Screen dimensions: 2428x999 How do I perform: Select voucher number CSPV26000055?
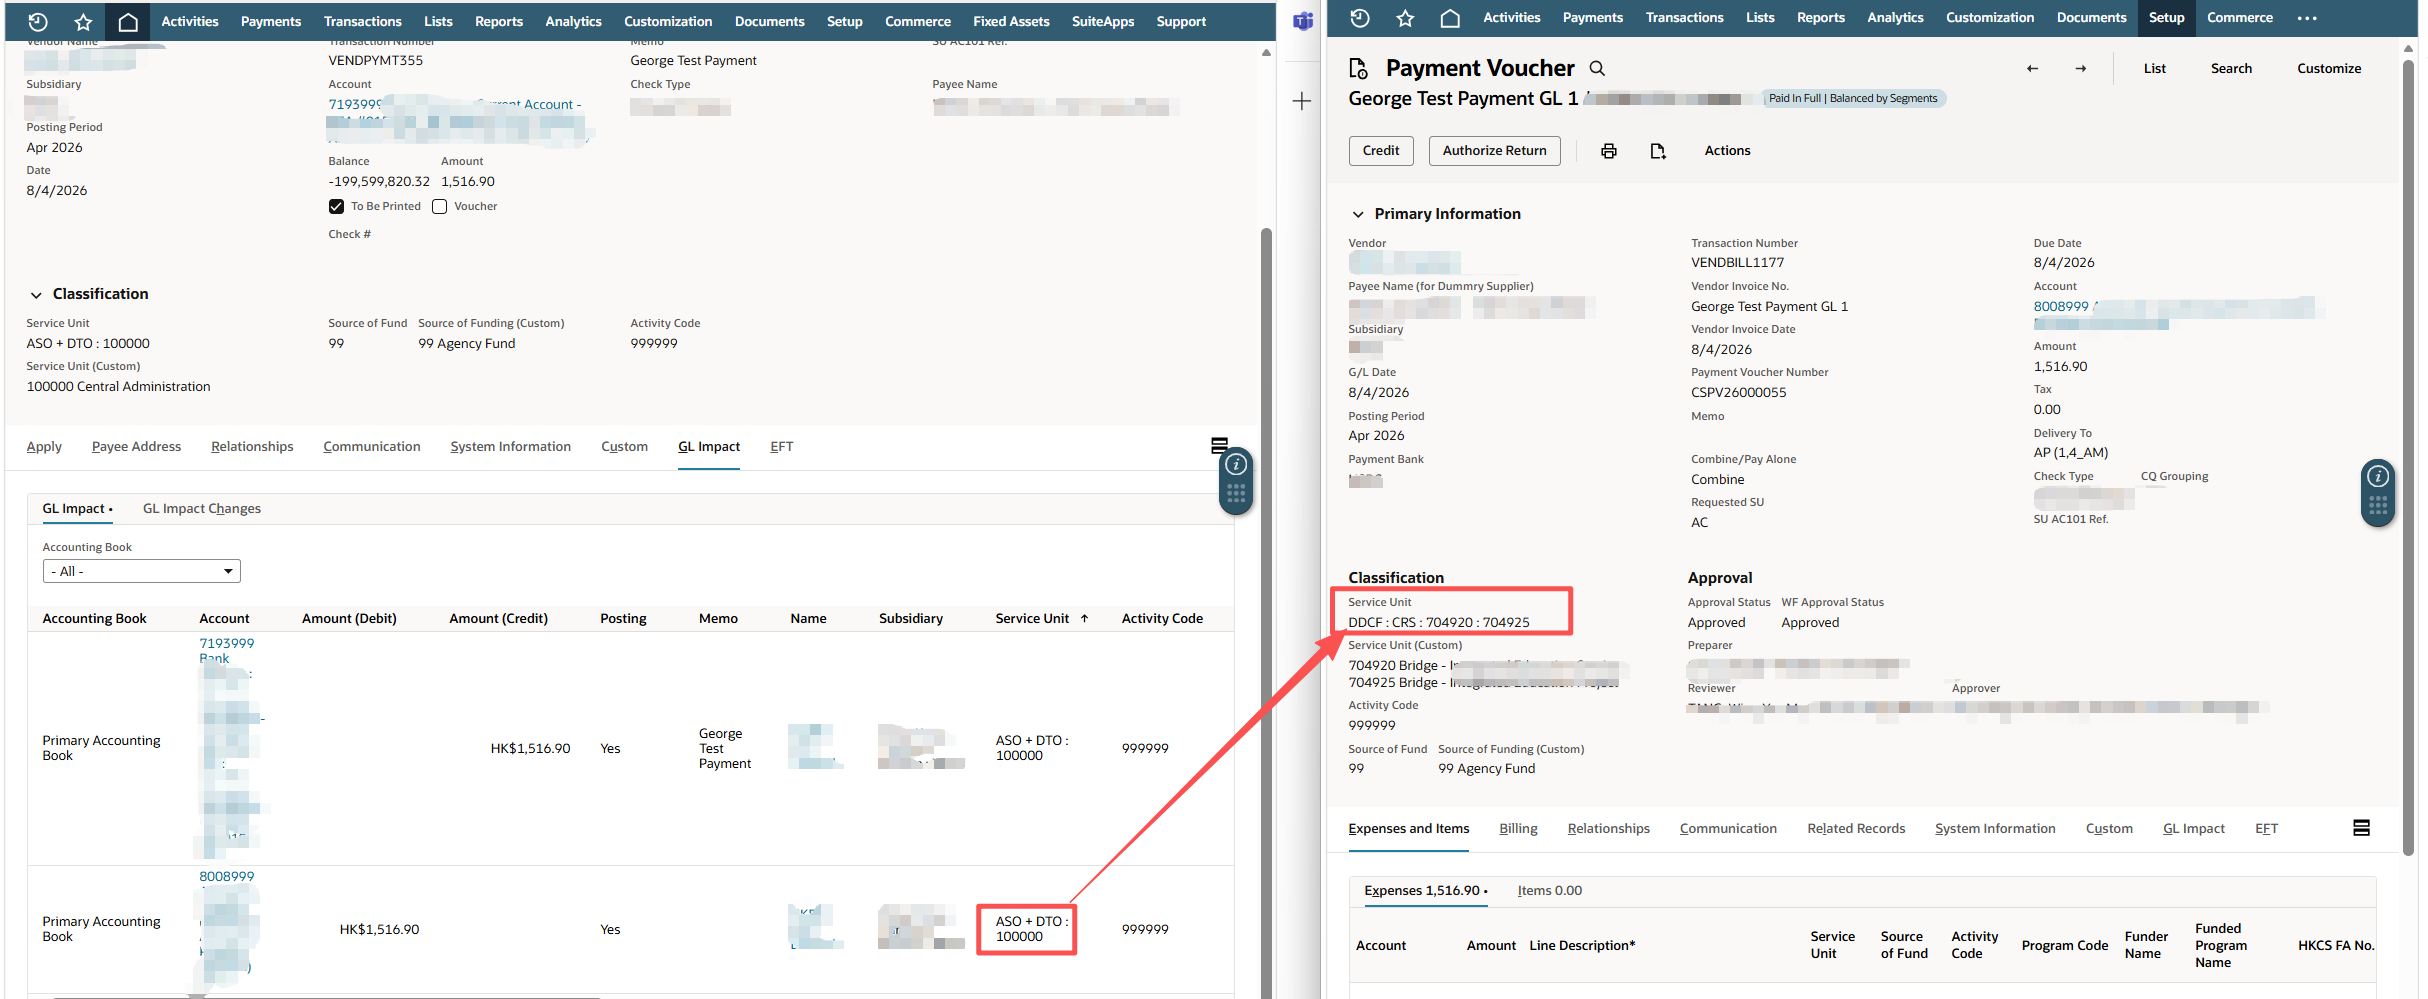pos(1739,393)
